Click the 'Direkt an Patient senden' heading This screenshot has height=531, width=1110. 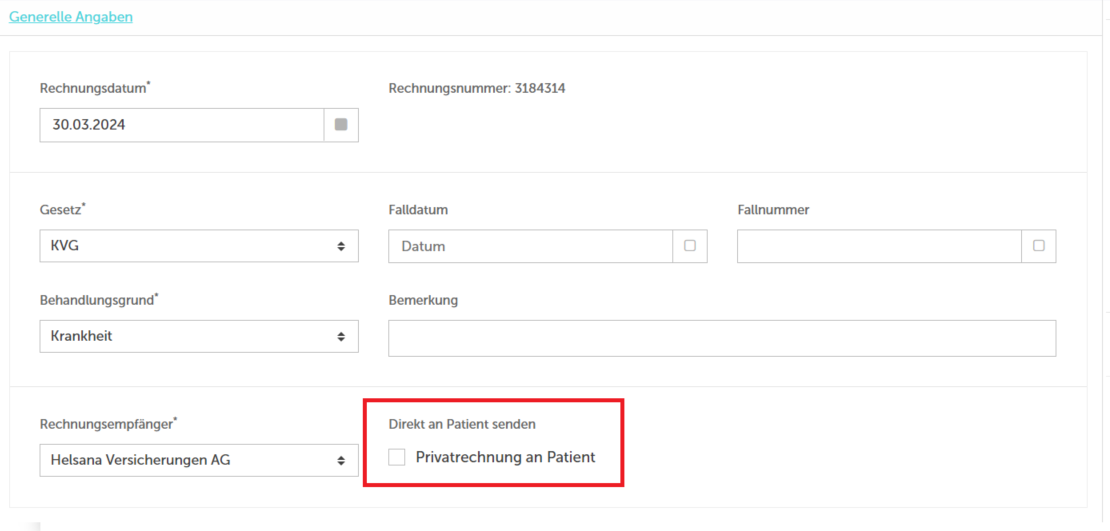pos(462,424)
